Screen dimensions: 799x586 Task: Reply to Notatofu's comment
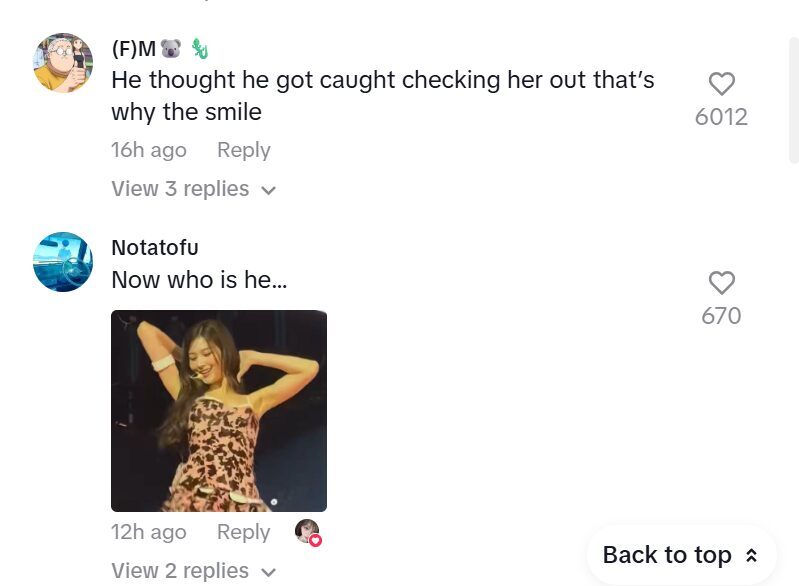click(244, 532)
